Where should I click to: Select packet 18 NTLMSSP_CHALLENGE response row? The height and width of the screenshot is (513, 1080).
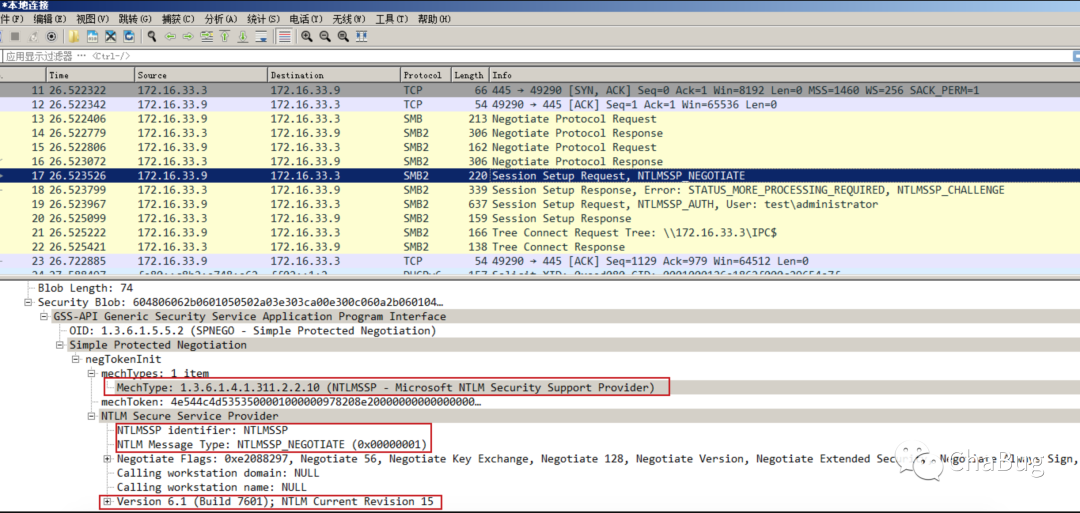(540, 190)
